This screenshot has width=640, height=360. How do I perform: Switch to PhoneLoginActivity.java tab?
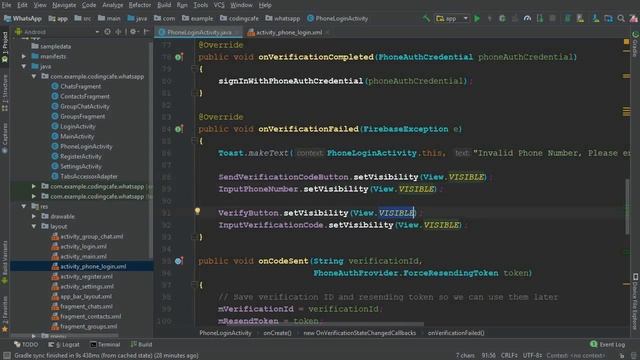pos(198,32)
